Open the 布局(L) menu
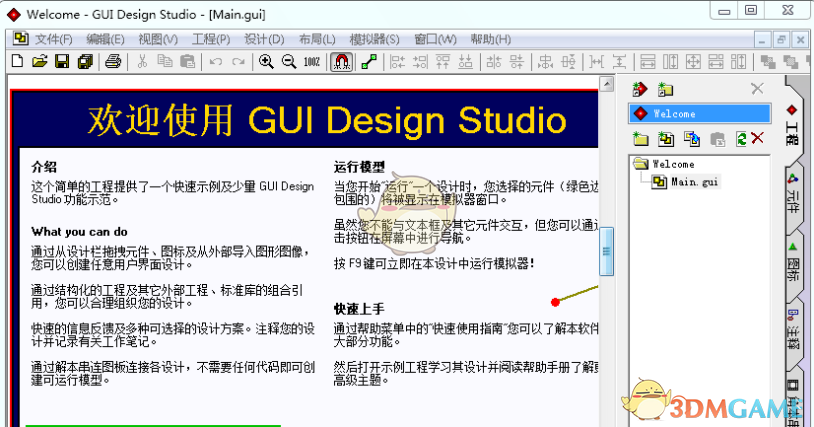Image resolution: width=814 pixels, height=427 pixels. [x=317, y=39]
